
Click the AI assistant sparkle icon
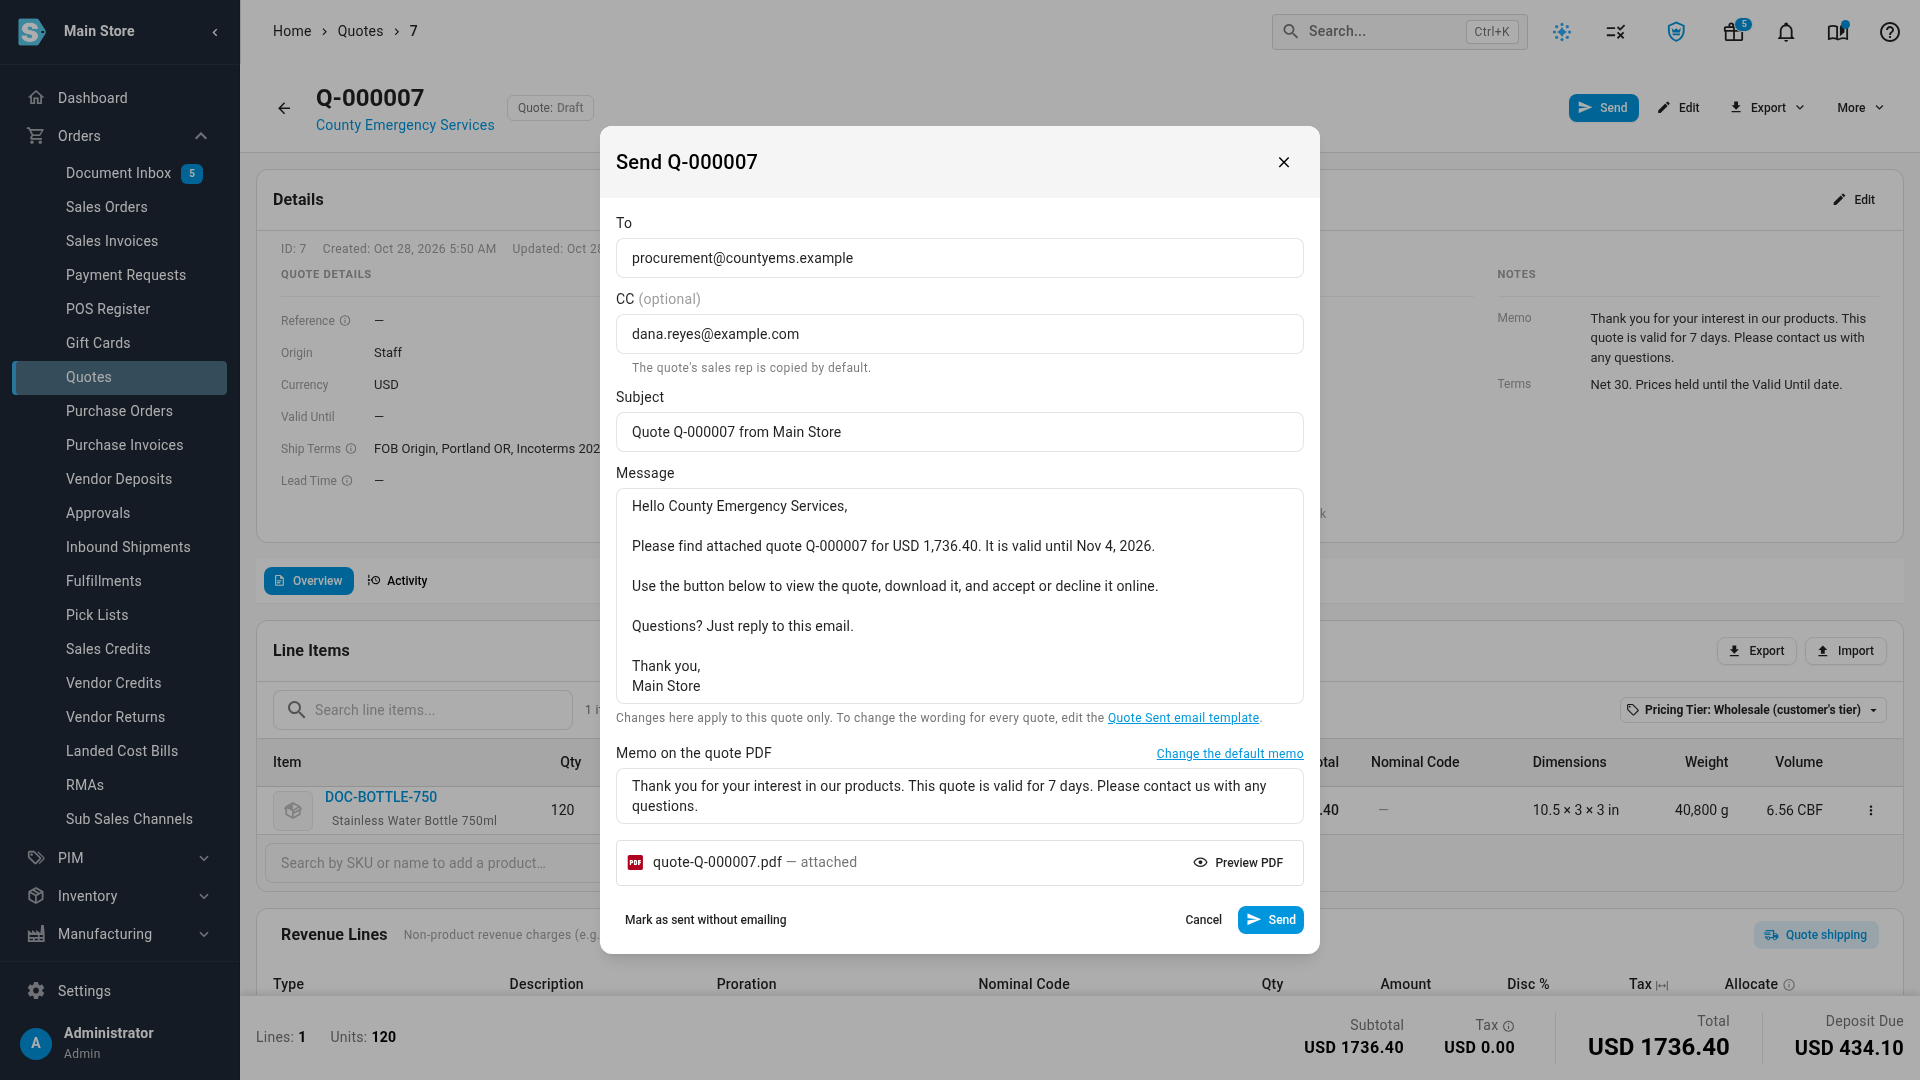pos(1562,32)
